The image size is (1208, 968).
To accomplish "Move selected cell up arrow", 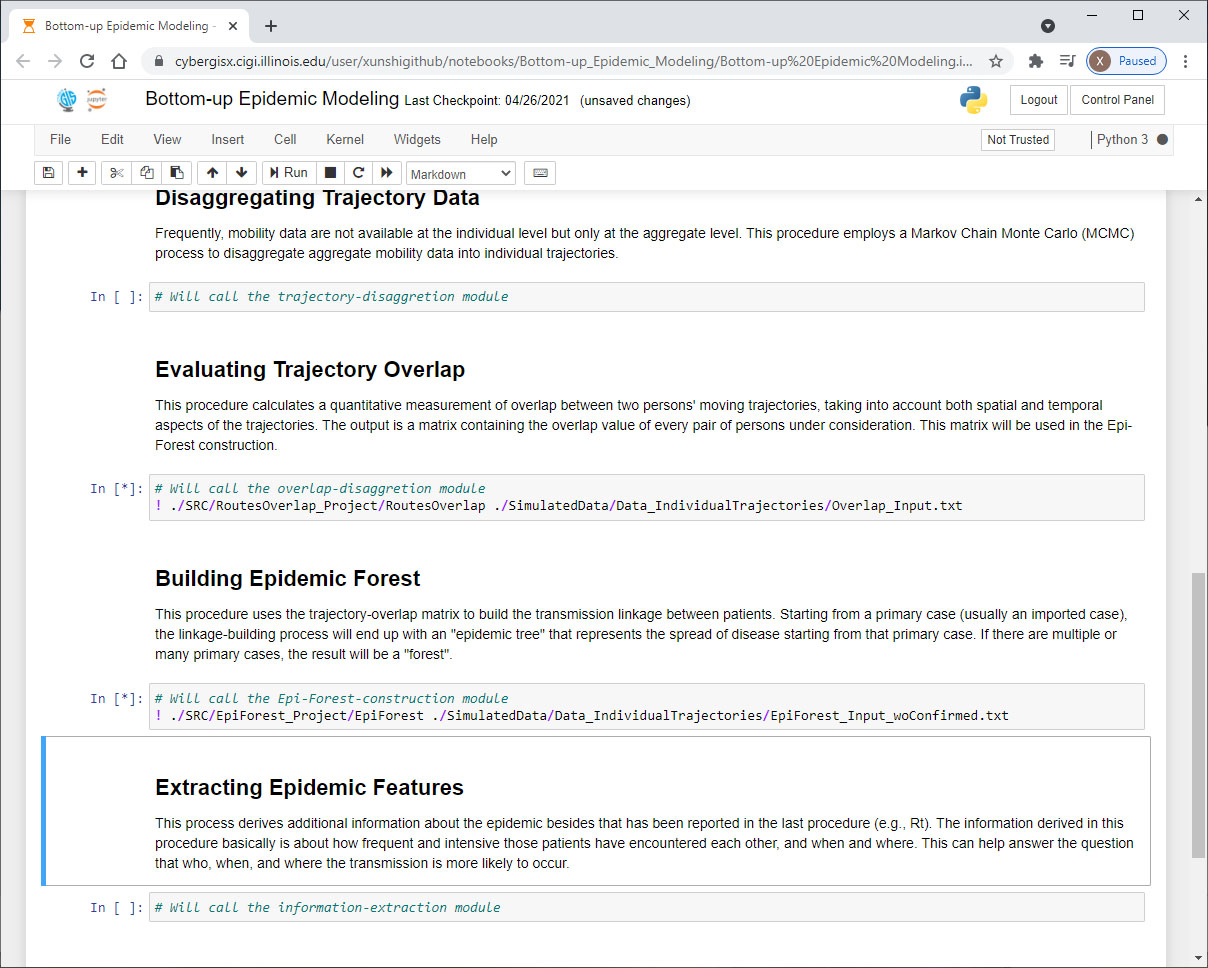I will pyautogui.click(x=212, y=173).
